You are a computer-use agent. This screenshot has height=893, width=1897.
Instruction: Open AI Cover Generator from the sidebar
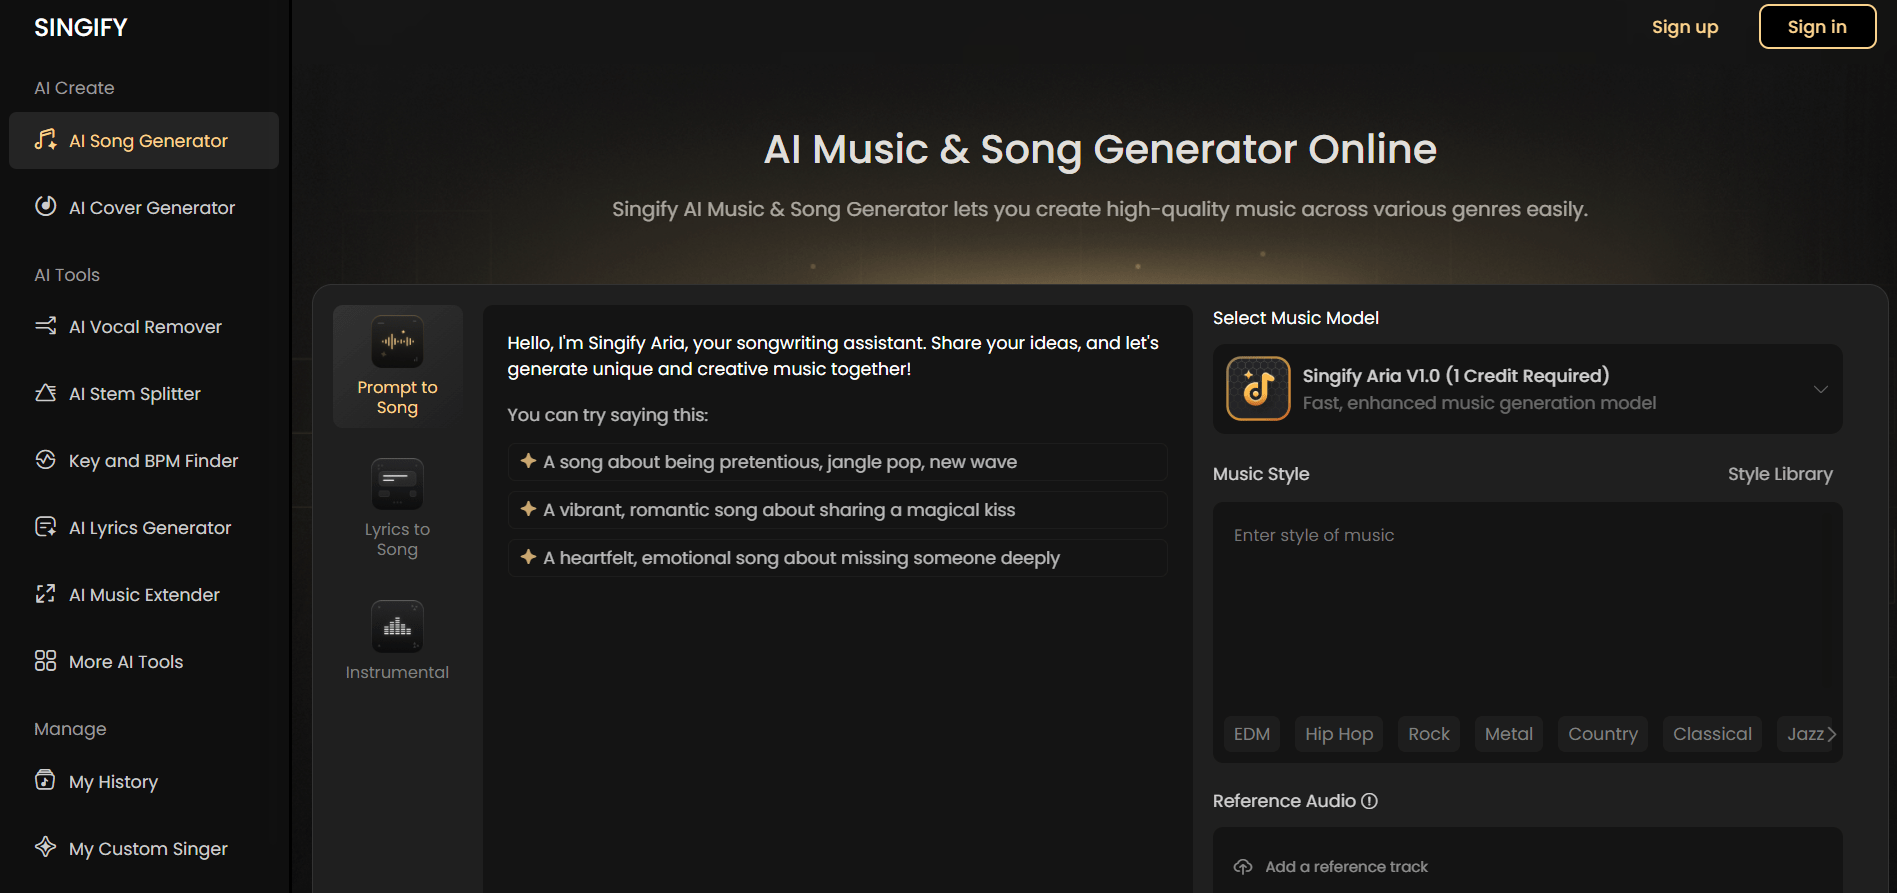tap(144, 208)
